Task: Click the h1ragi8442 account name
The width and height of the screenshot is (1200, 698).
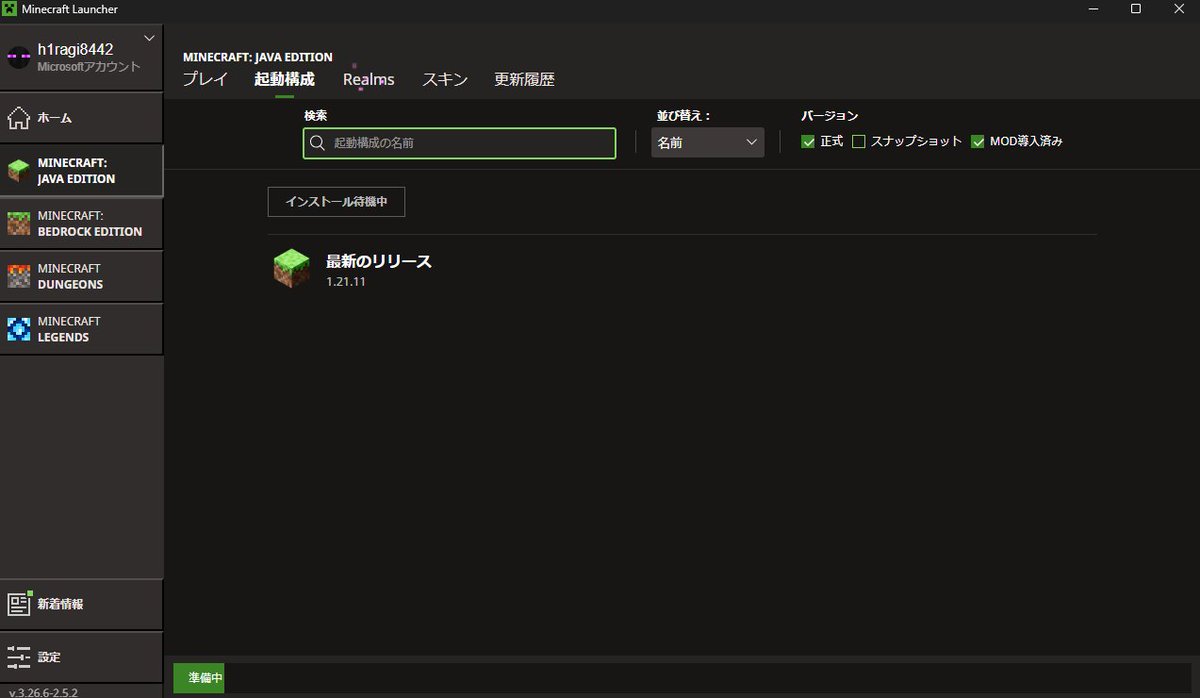Action: [x=75, y=49]
